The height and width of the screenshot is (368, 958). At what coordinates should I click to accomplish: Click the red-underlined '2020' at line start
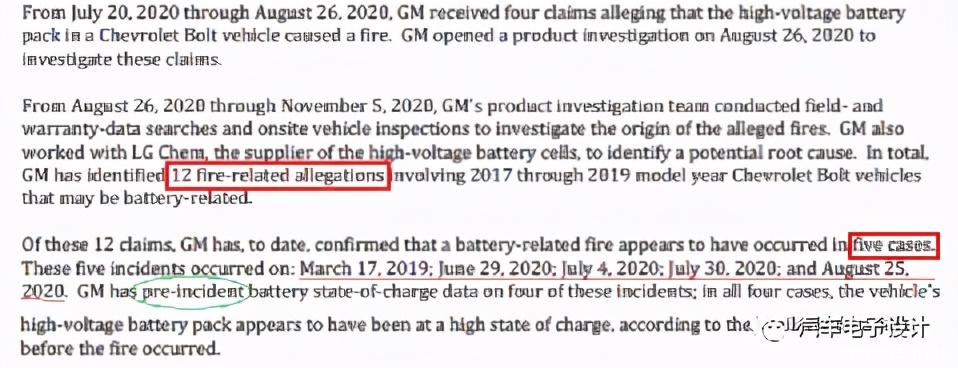point(43,292)
